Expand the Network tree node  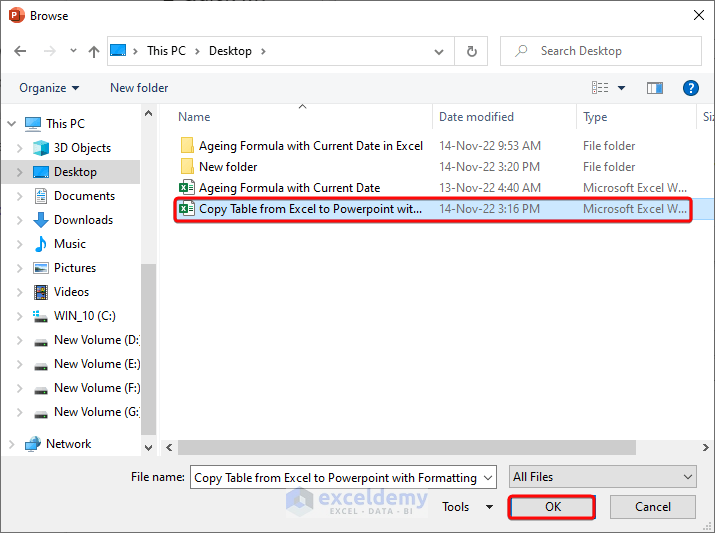12,444
